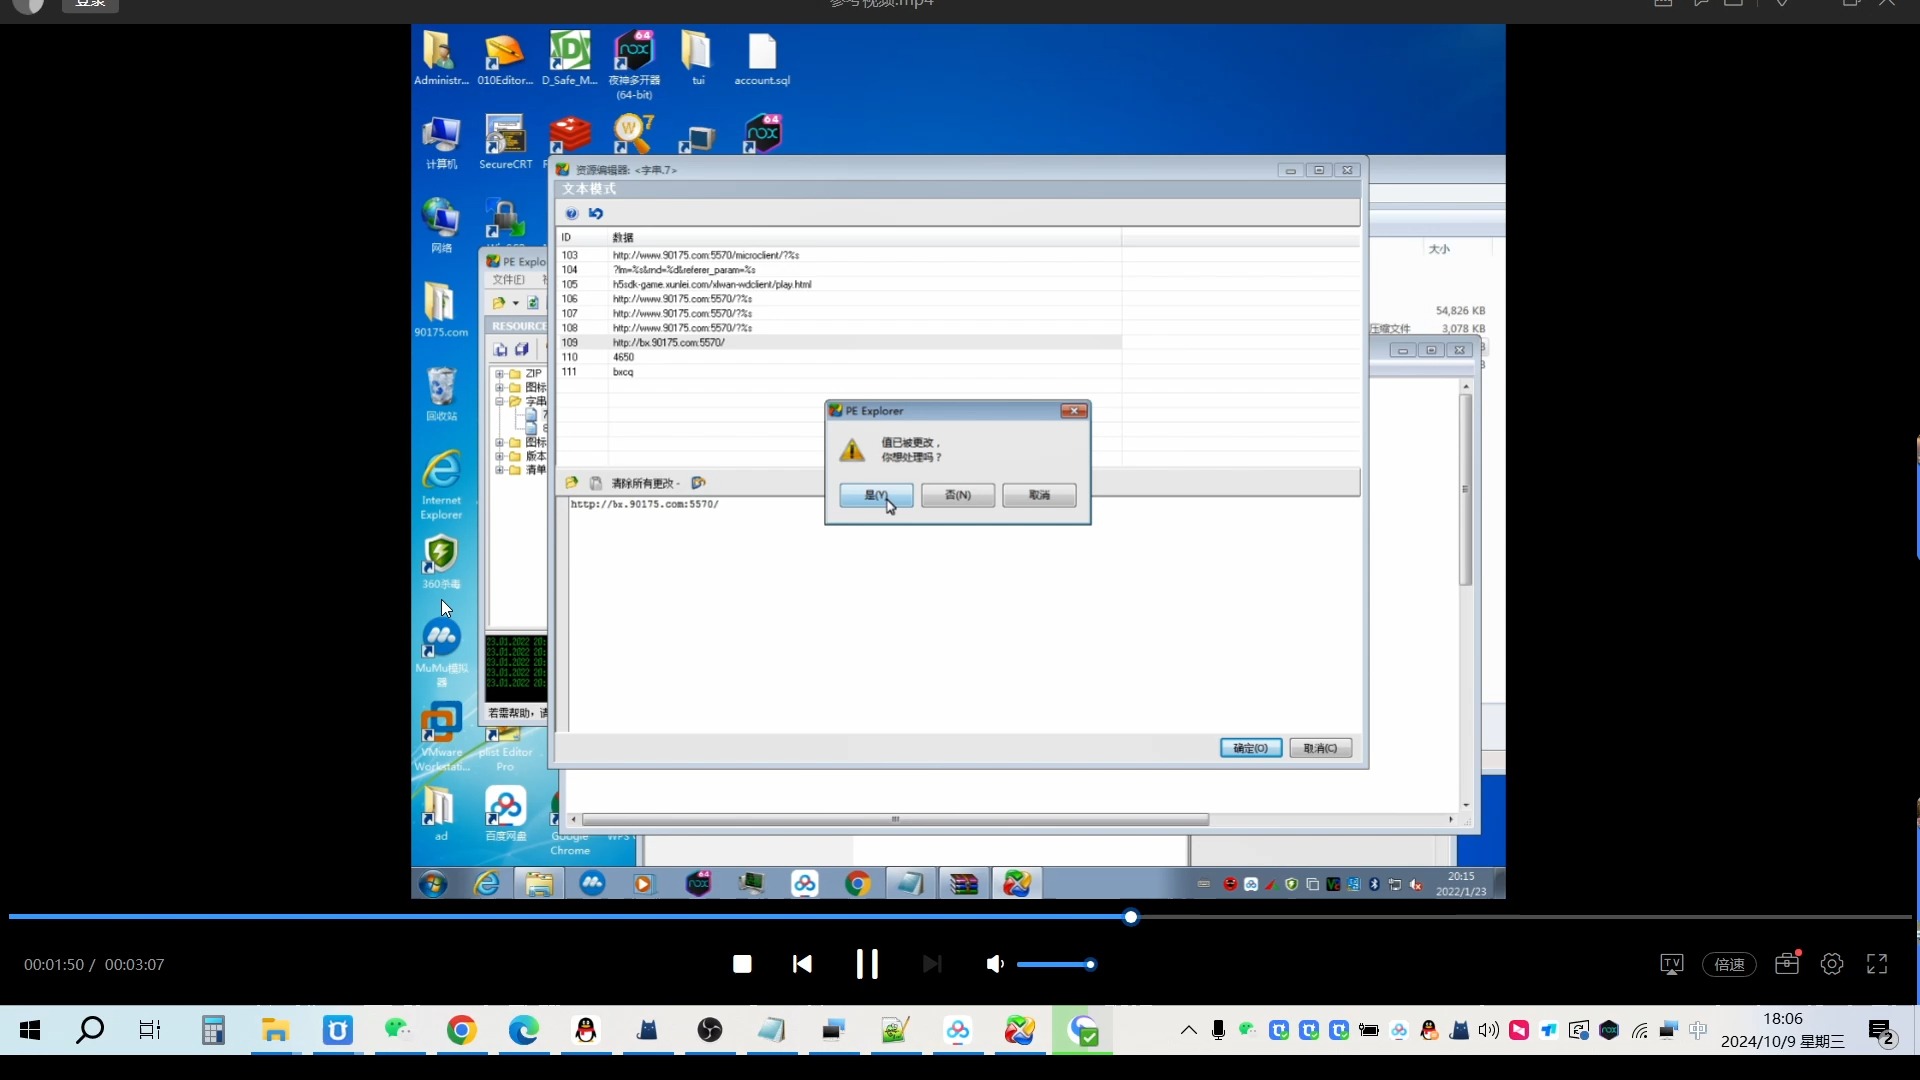Open the 文件(F) menu in PE Explorer
The image size is (1920, 1080).
tap(508, 280)
